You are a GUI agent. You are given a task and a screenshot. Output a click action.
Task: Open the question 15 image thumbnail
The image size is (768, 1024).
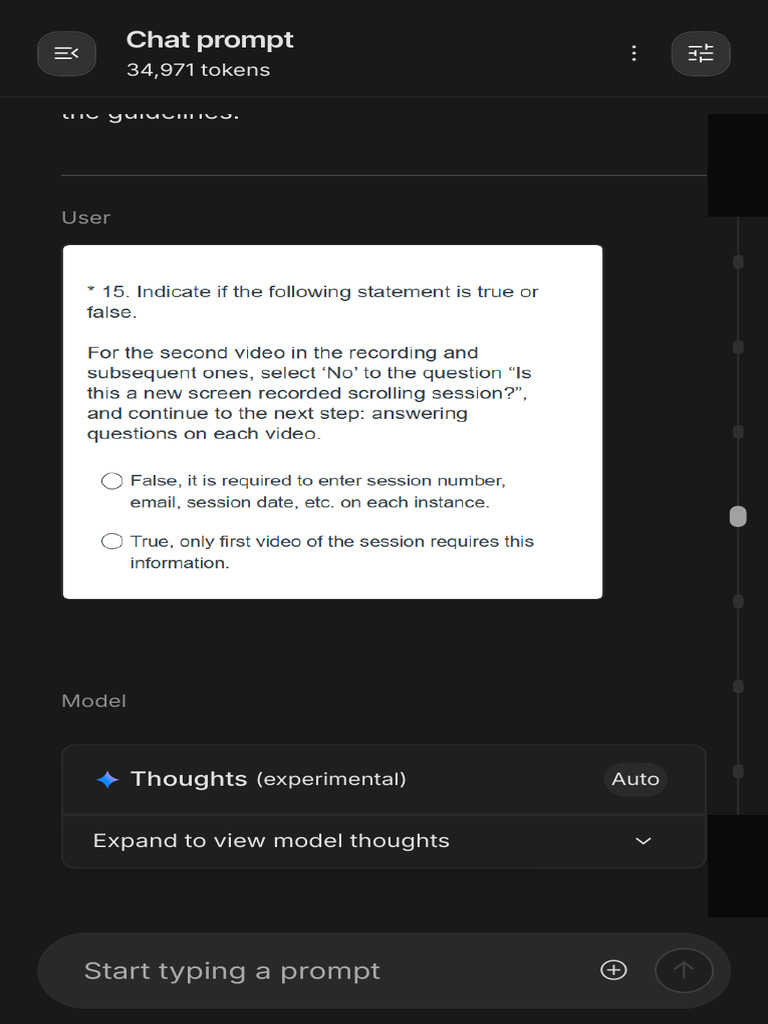pyautogui.click(x=332, y=422)
